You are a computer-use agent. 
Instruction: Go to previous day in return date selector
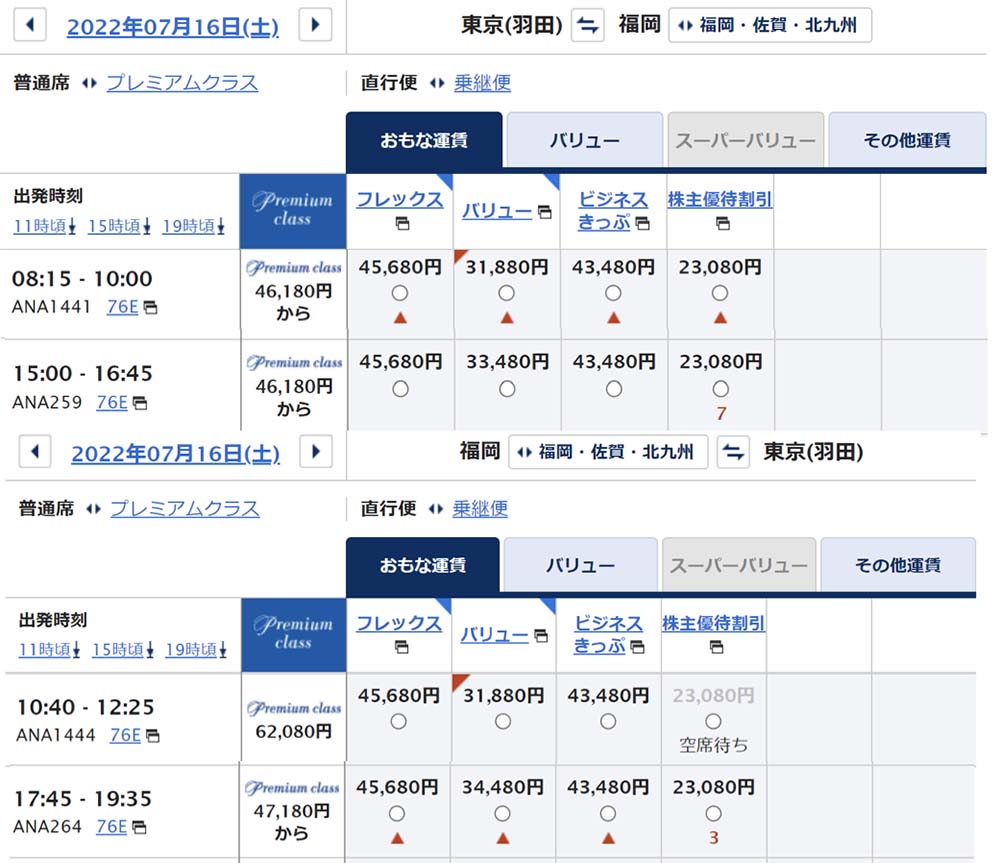click(x=35, y=452)
